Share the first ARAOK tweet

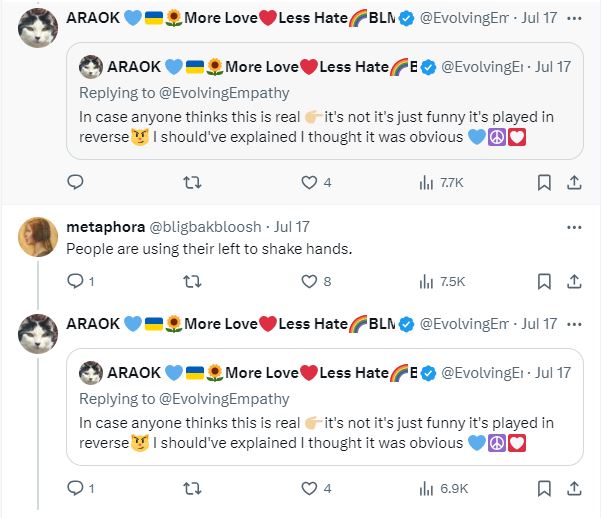pos(574,182)
